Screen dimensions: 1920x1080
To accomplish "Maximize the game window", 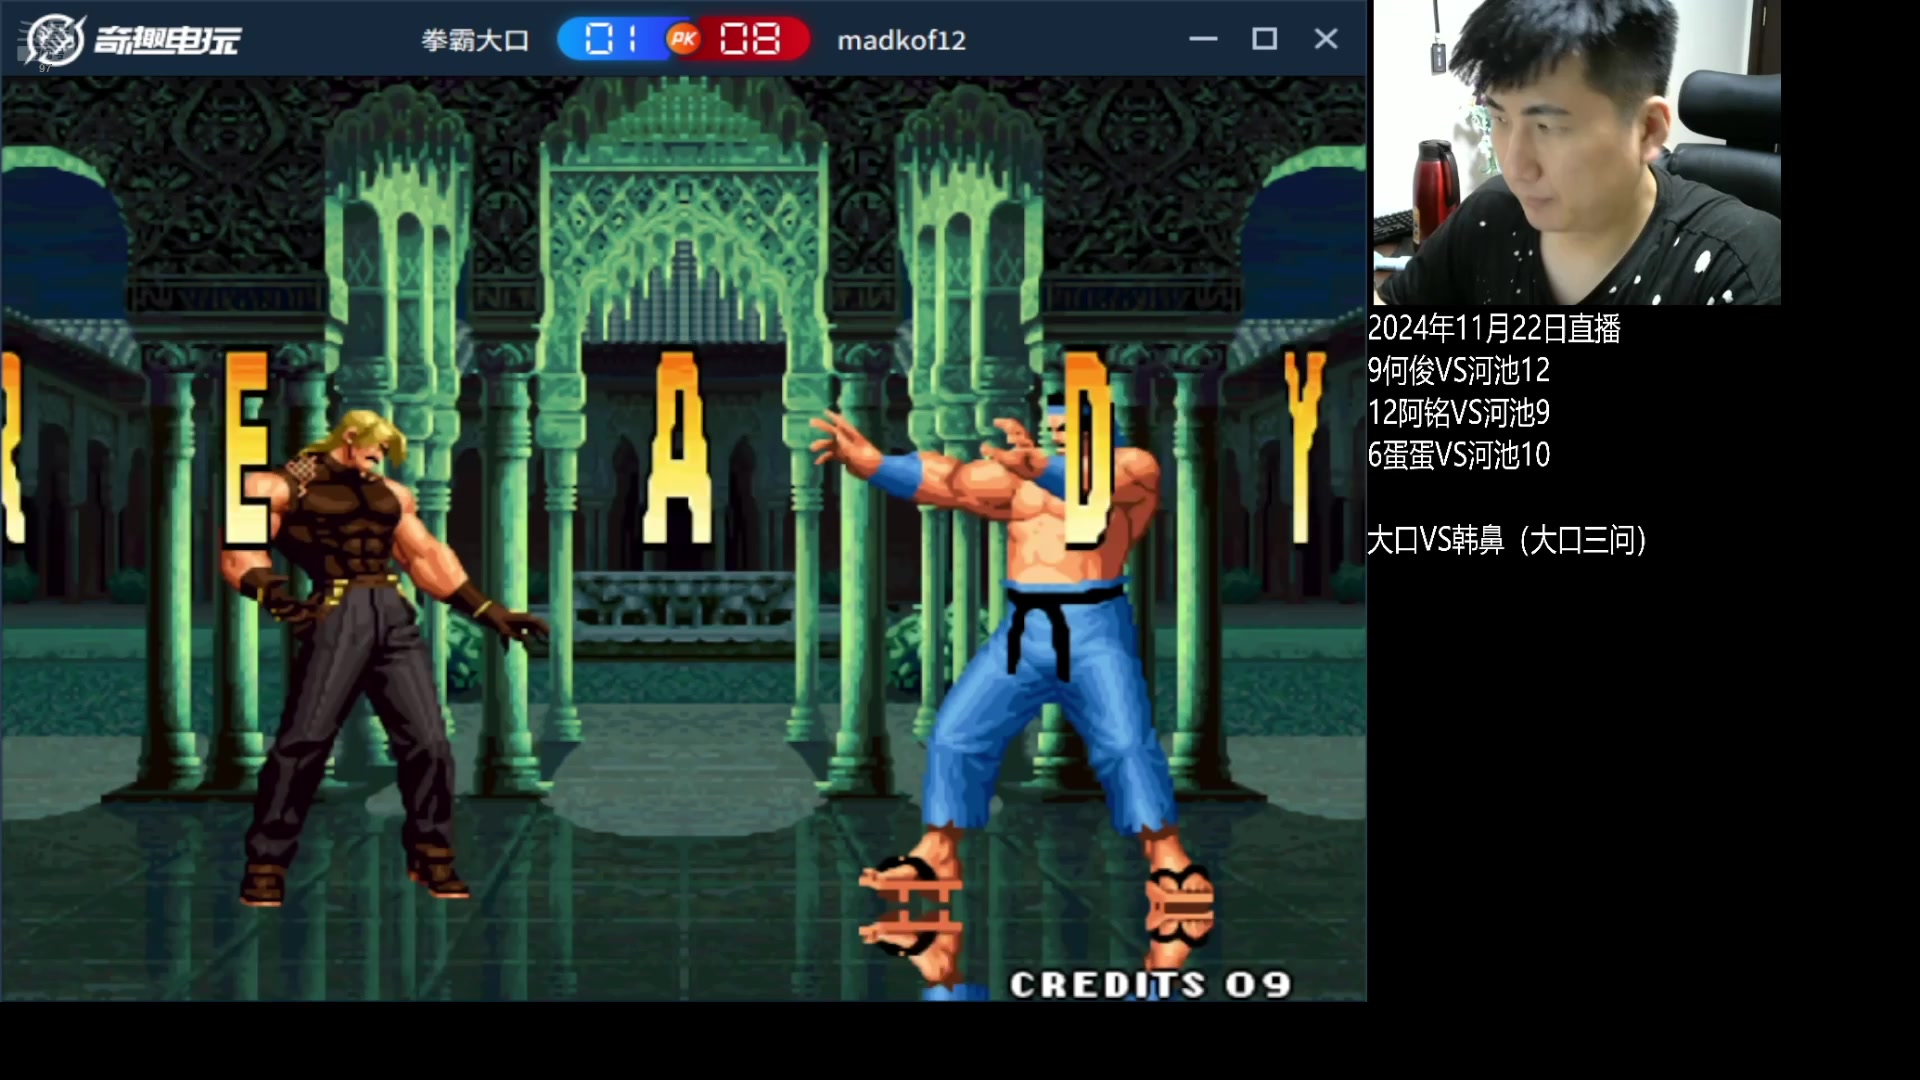I will (x=1265, y=39).
